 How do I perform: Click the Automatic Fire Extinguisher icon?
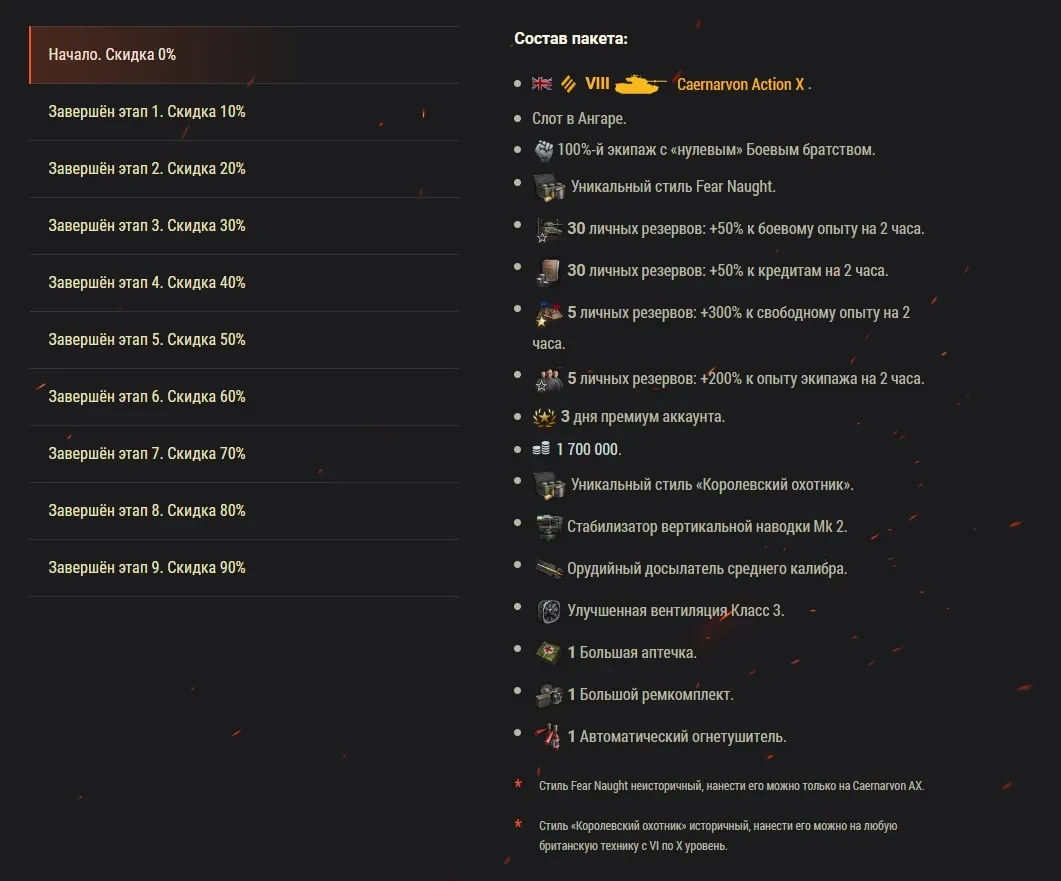point(548,736)
